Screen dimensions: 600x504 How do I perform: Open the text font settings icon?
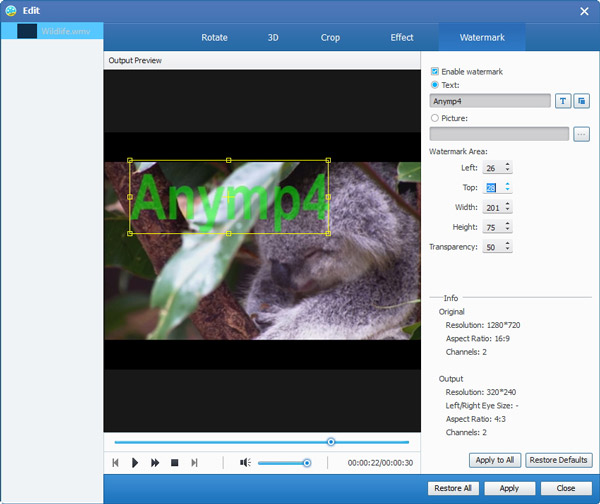563,101
